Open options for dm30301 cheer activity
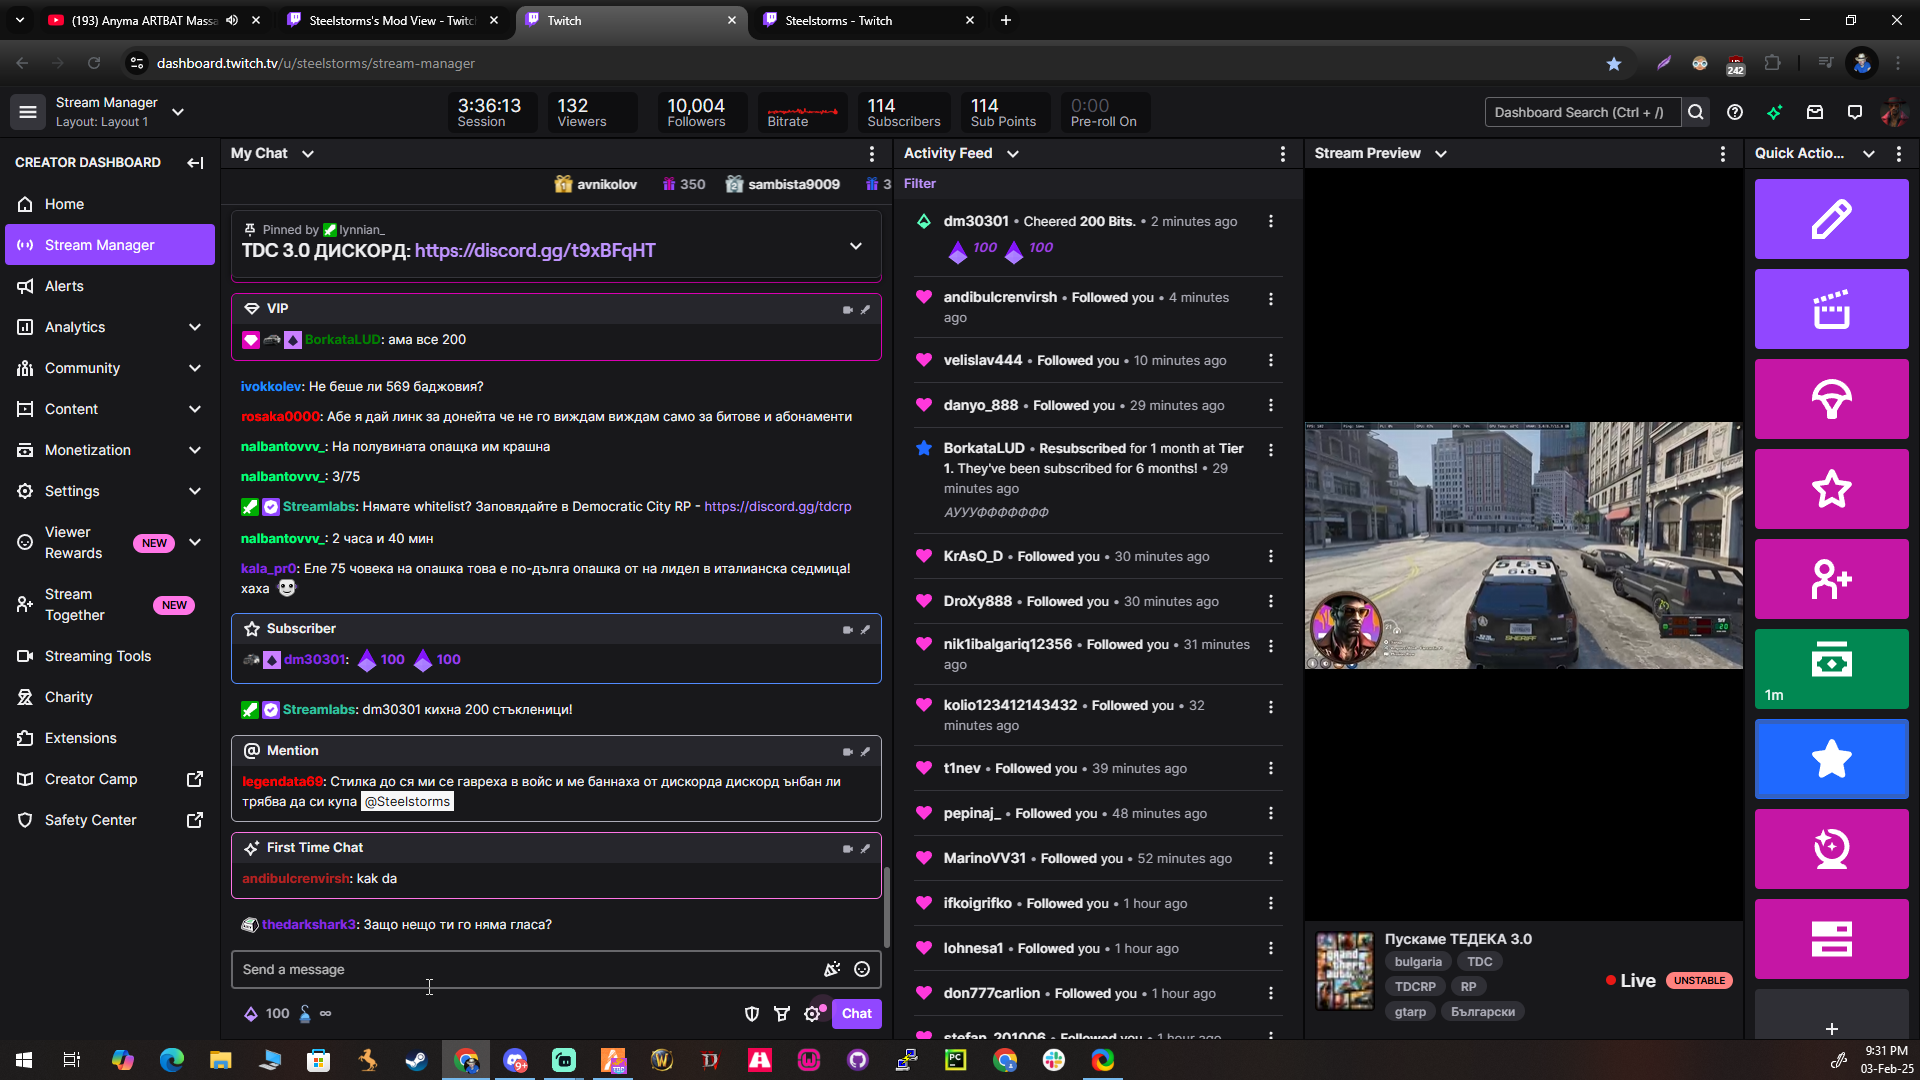The width and height of the screenshot is (1920, 1080). click(x=1271, y=221)
